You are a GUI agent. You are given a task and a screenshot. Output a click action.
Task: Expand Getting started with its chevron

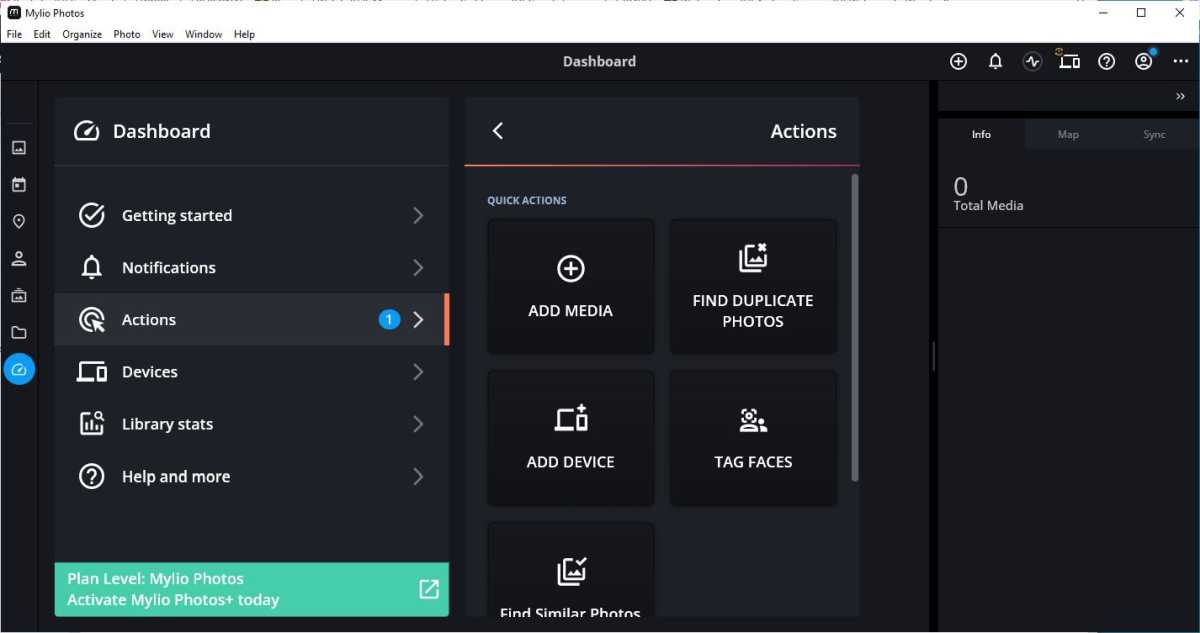(x=418, y=215)
